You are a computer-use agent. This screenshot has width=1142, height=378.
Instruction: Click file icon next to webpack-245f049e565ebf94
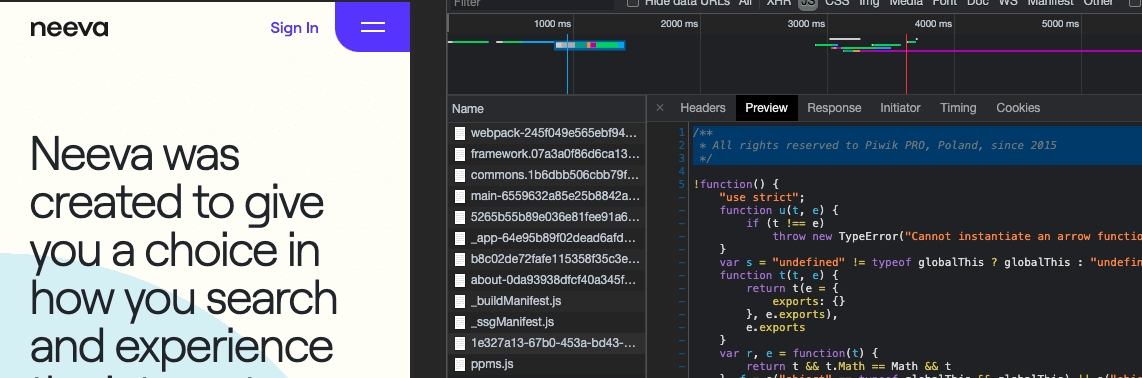(460, 133)
